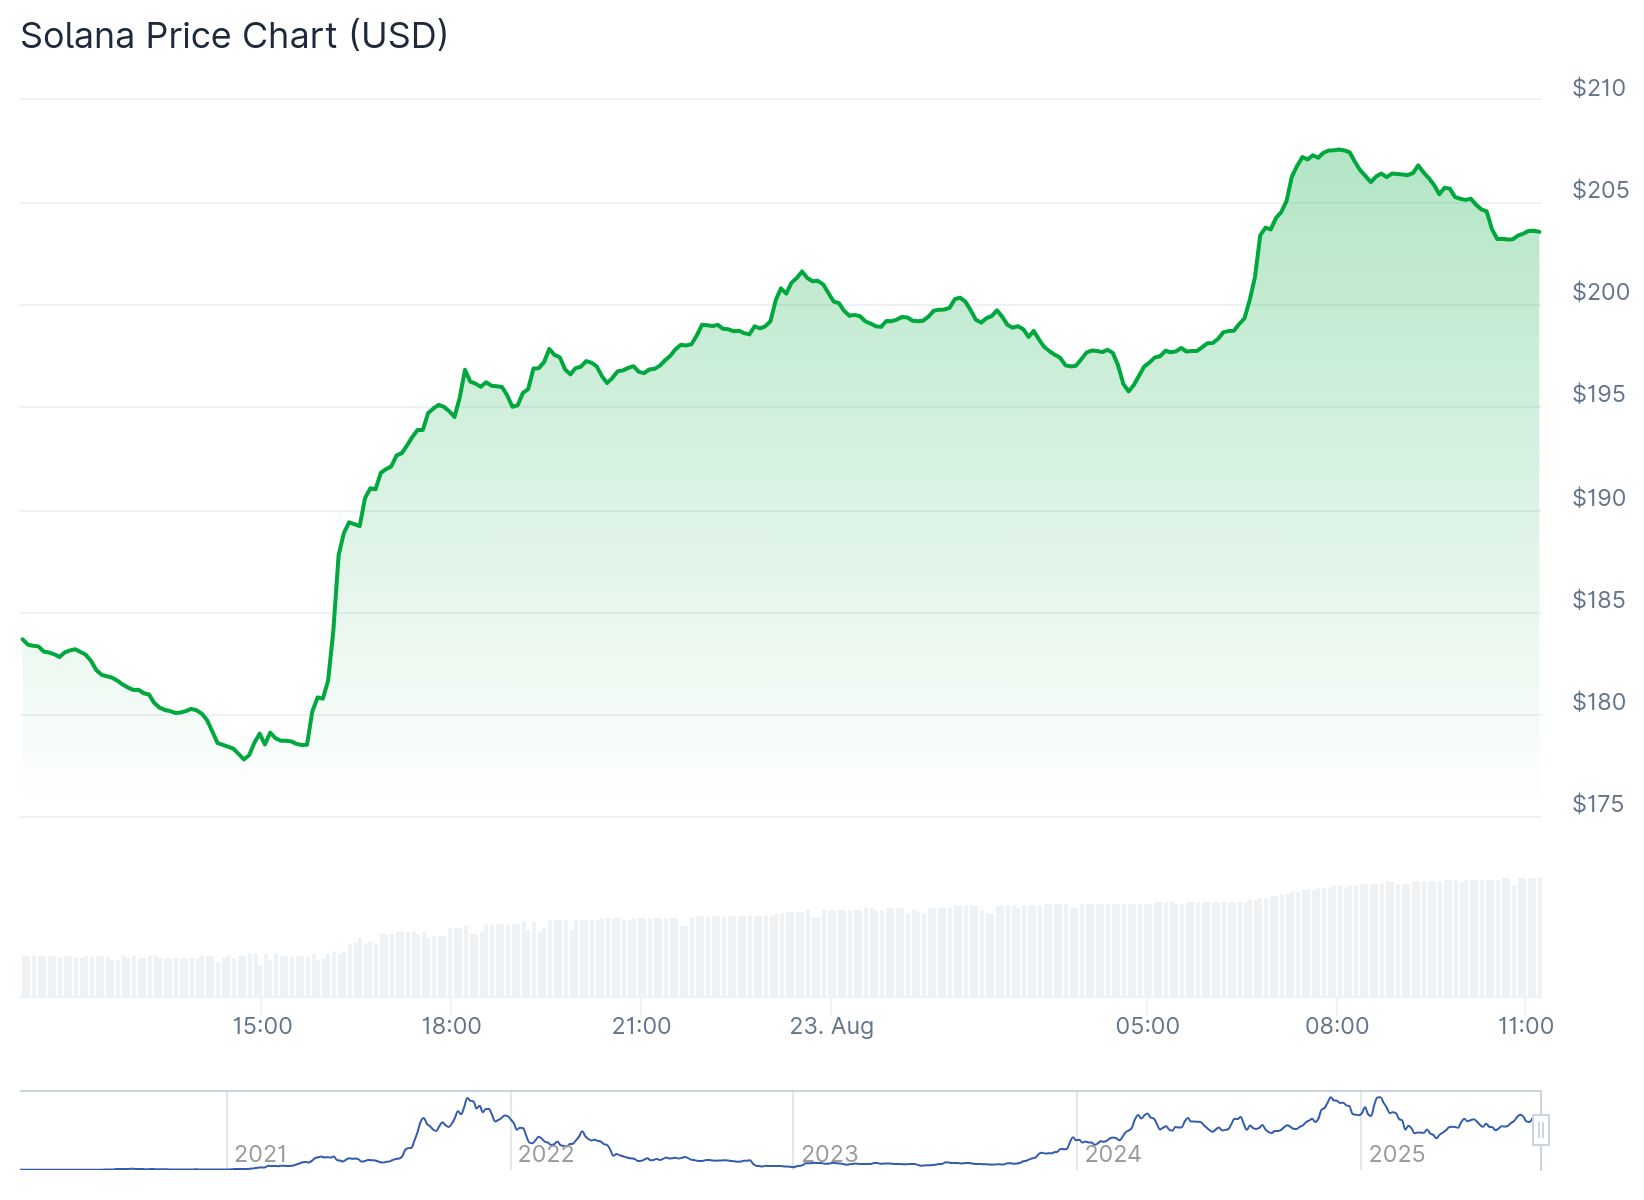Click the 23. Aug date label
The image size is (1644, 1200).
click(831, 1026)
